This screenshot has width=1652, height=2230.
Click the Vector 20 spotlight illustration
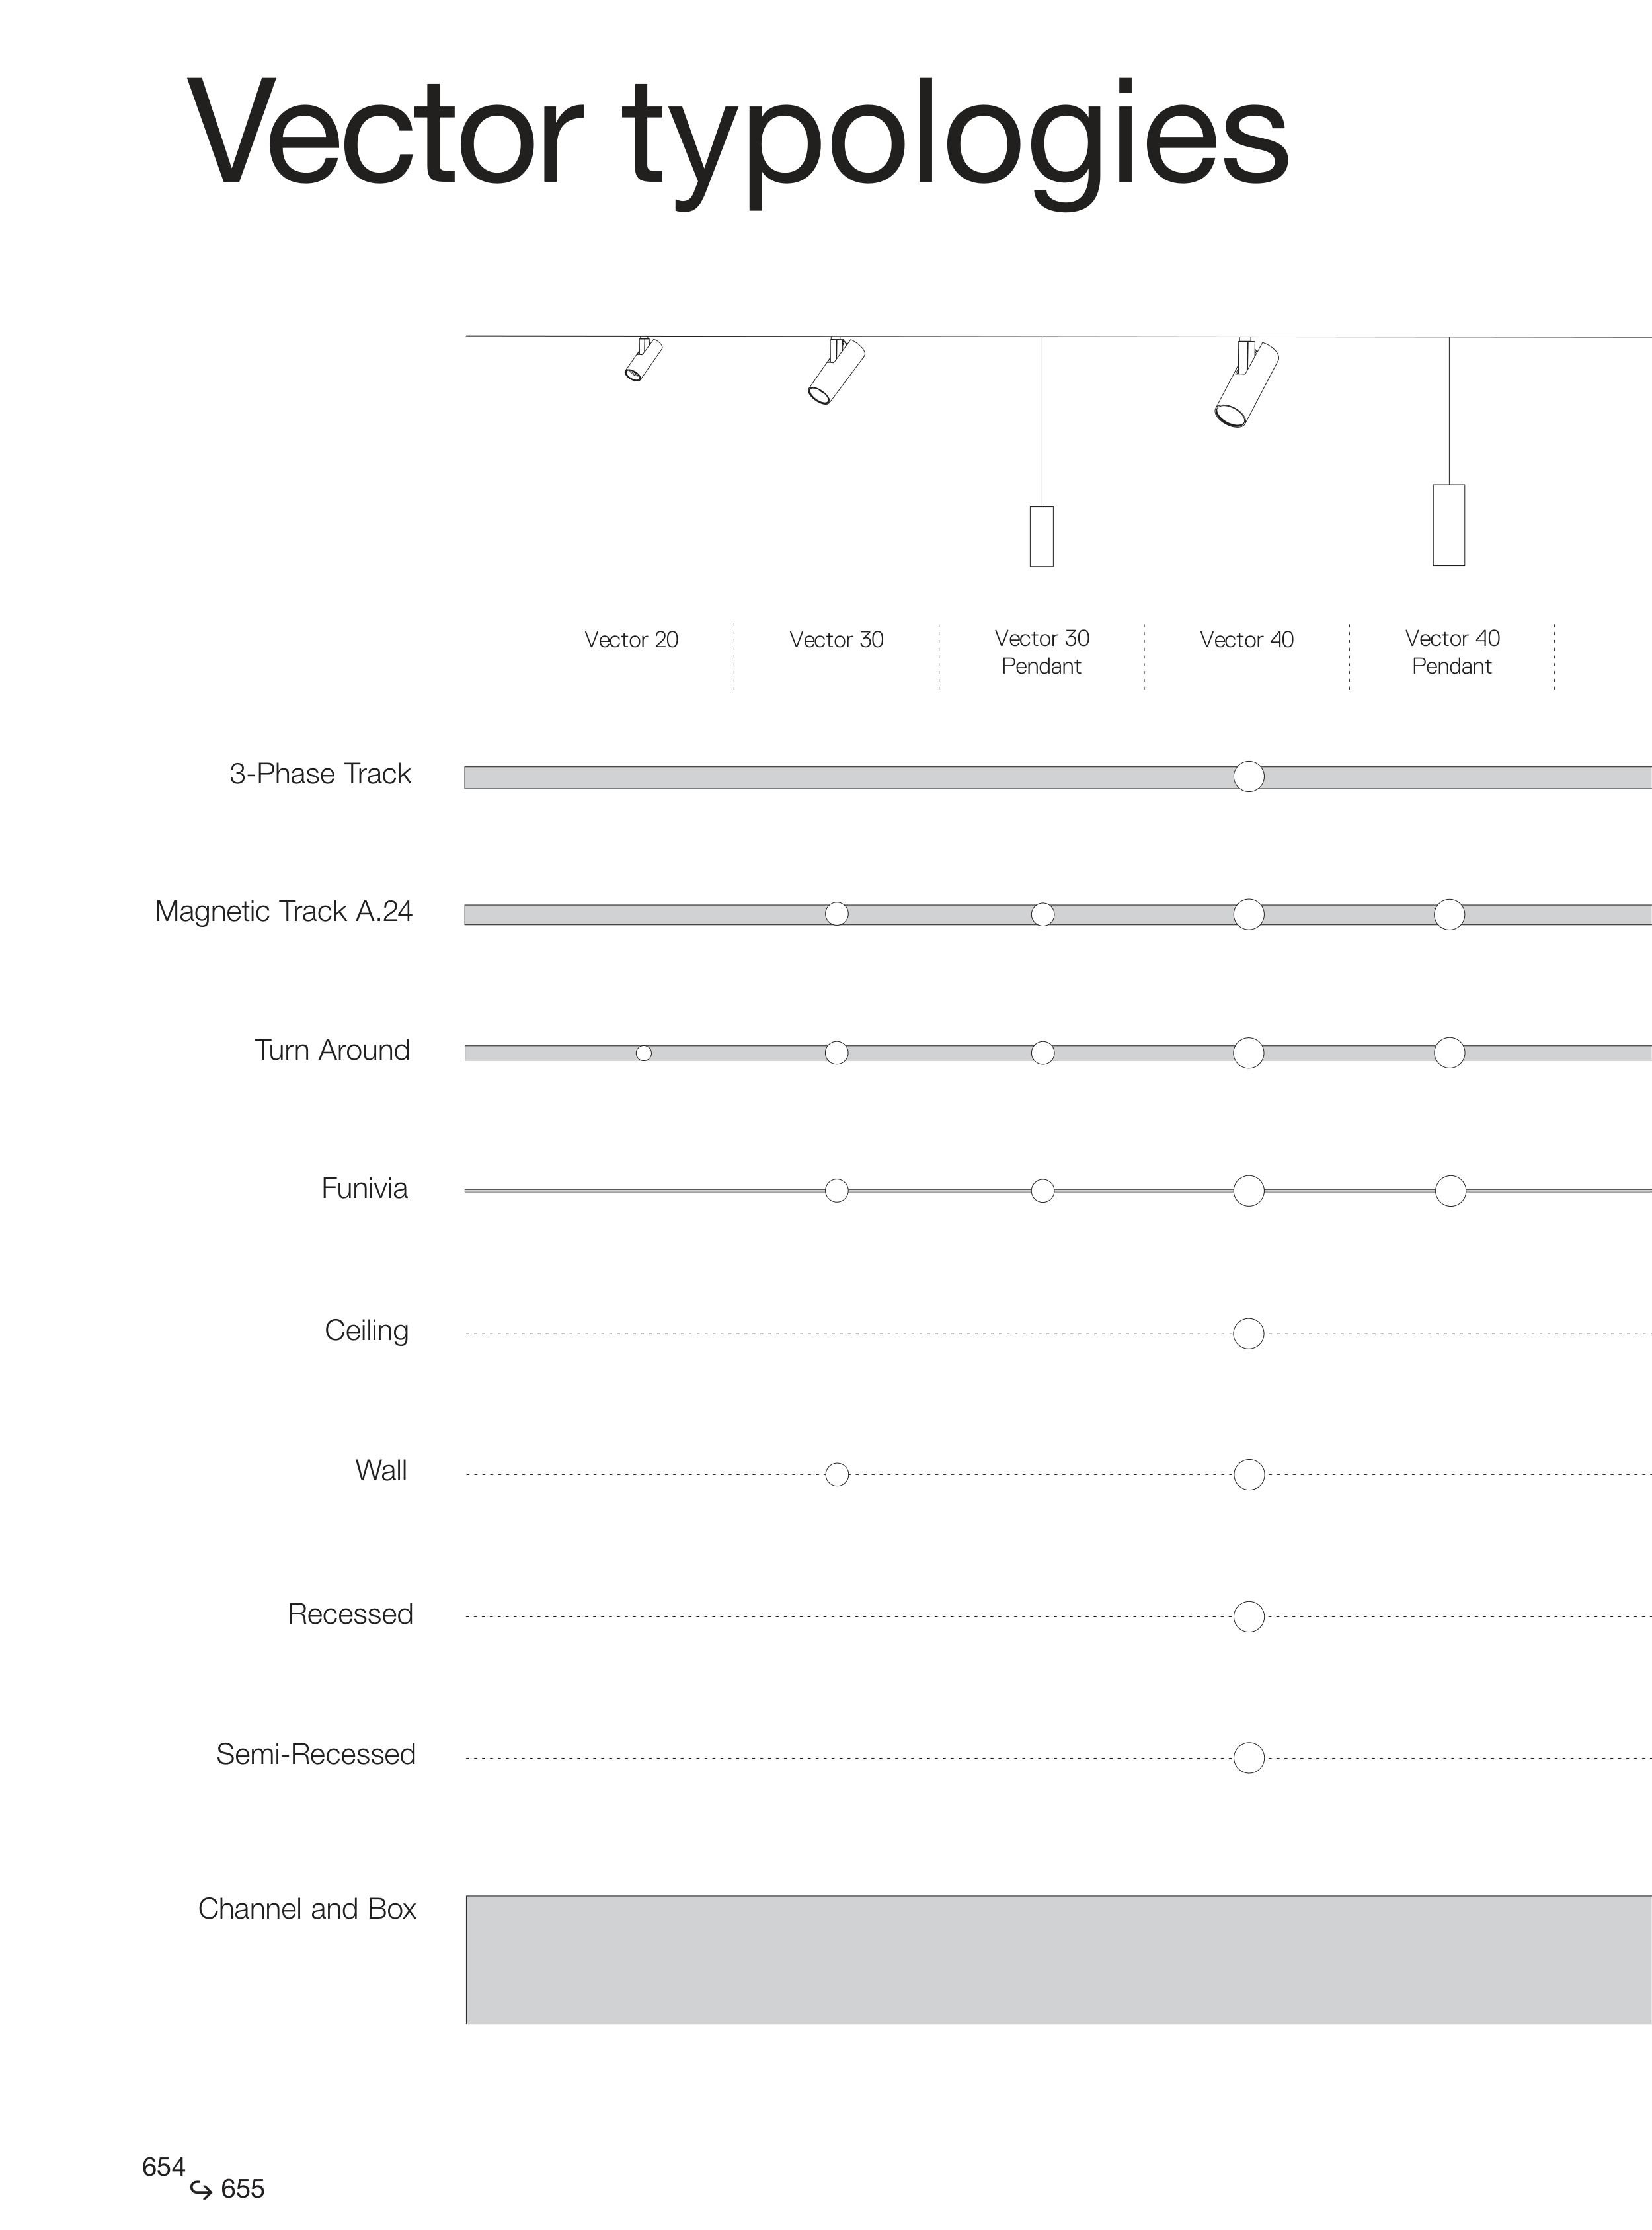pos(643,360)
